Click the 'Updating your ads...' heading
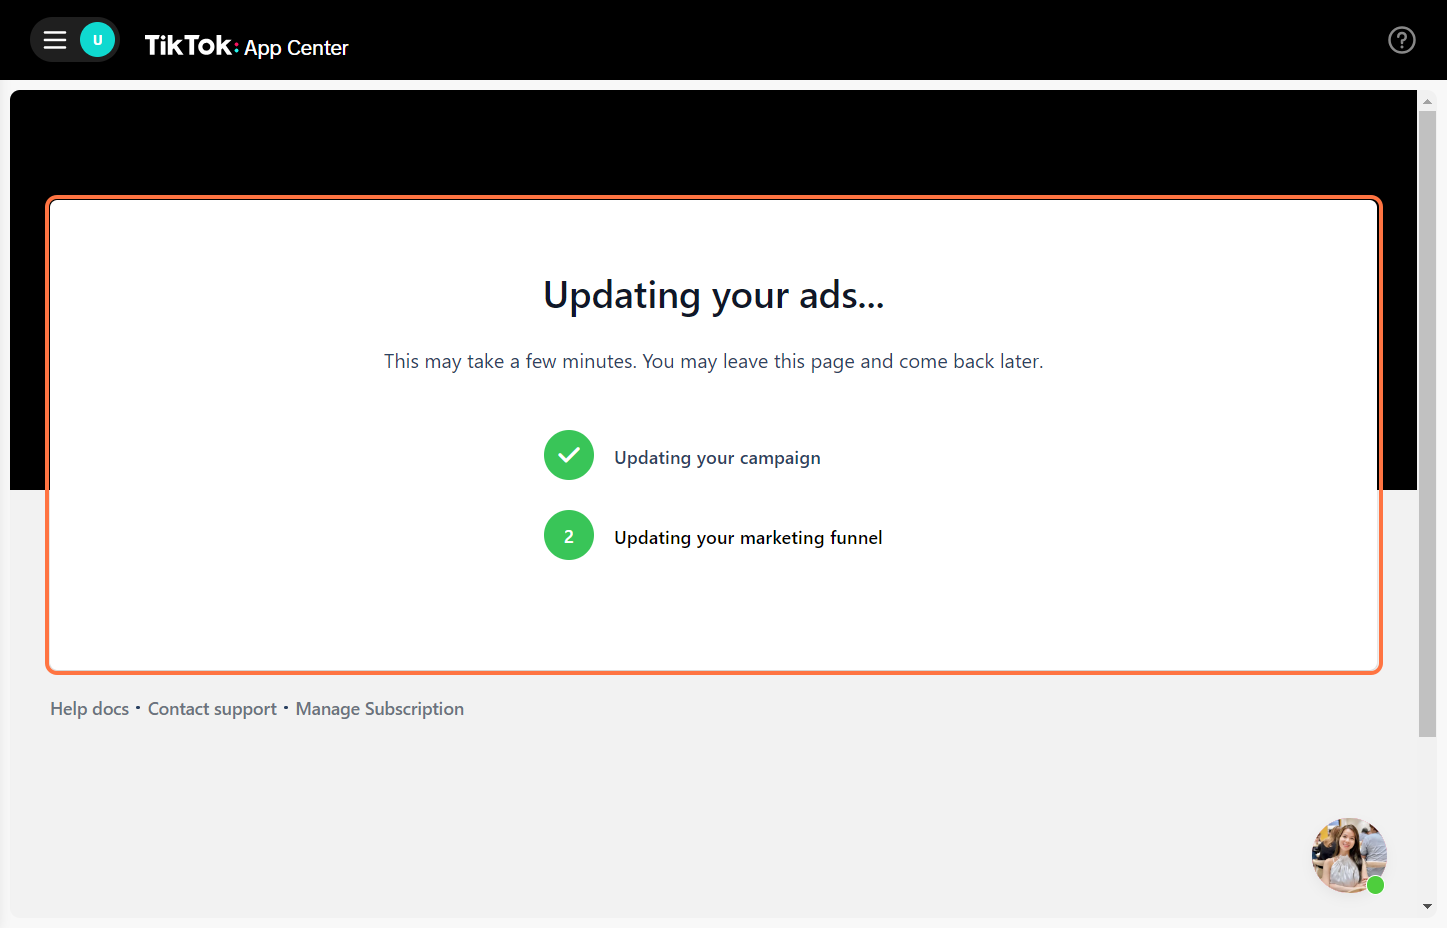The image size is (1447, 928). click(713, 296)
